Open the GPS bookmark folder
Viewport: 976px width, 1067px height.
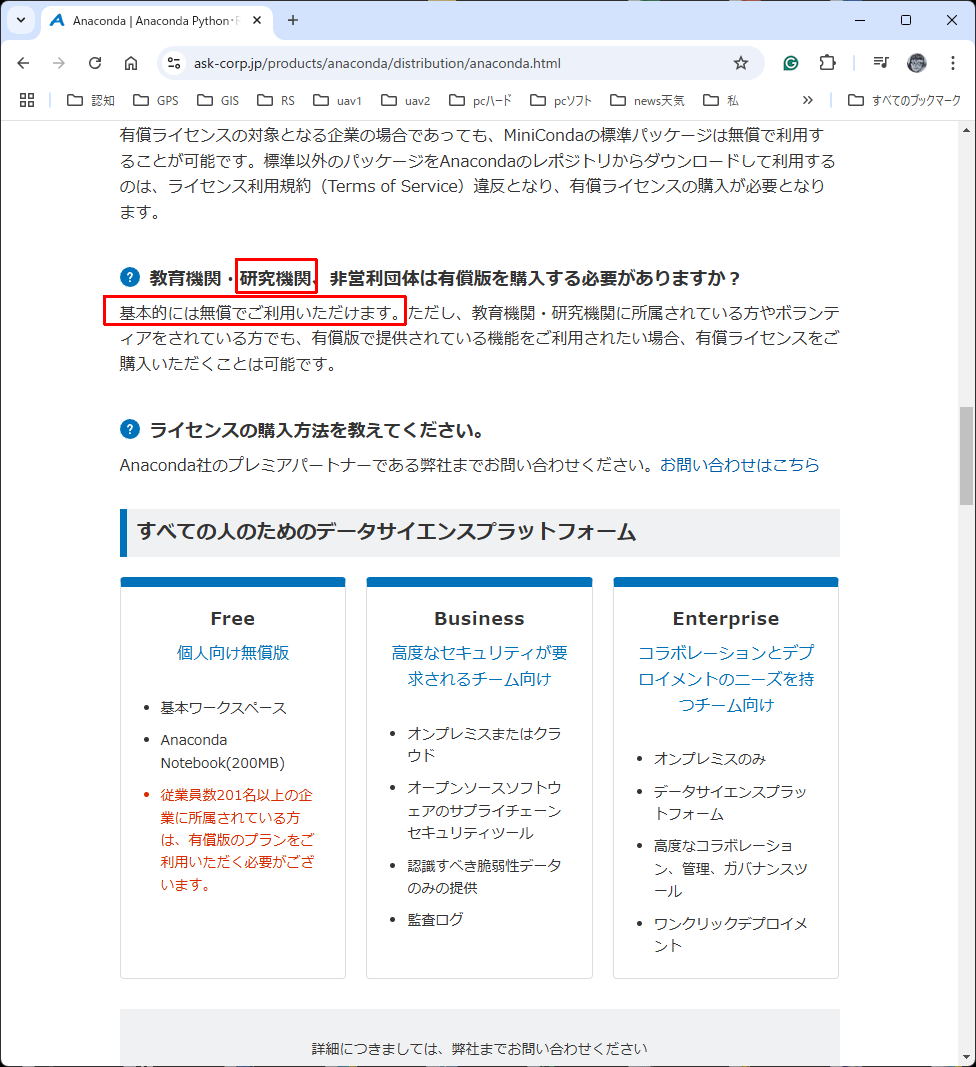tap(156, 101)
